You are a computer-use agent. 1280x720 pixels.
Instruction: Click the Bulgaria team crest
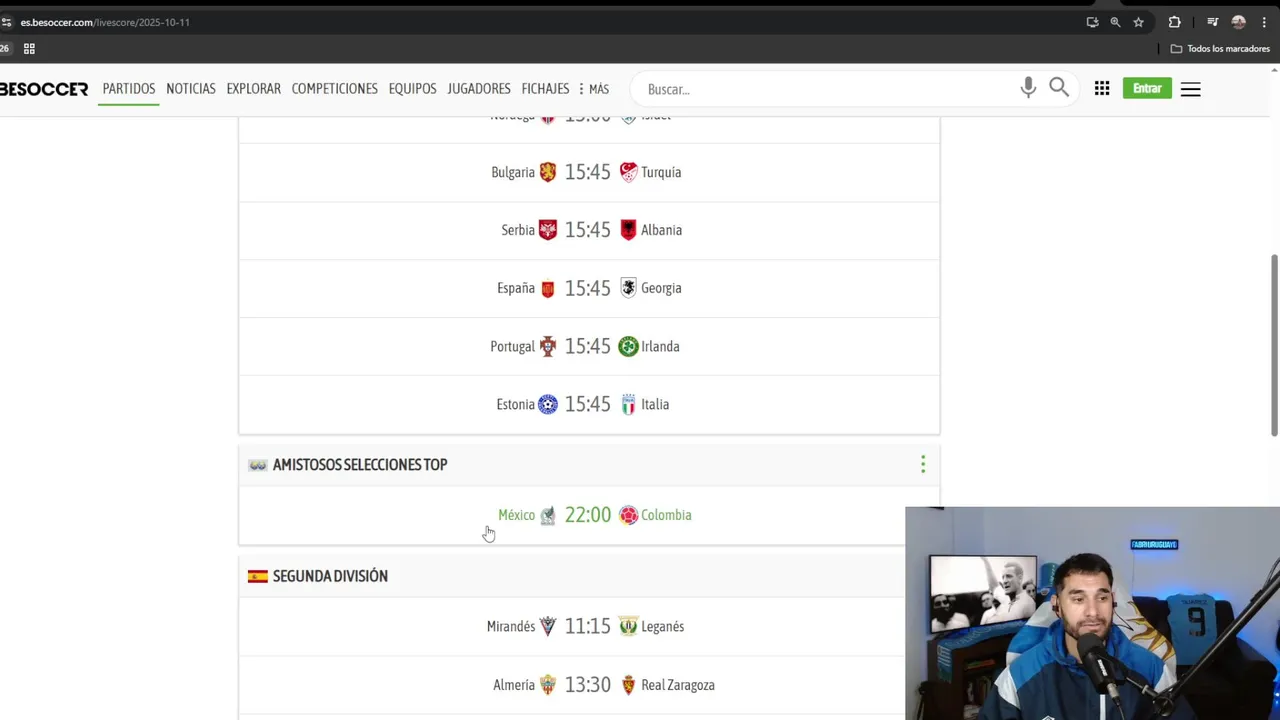coord(548,172)
